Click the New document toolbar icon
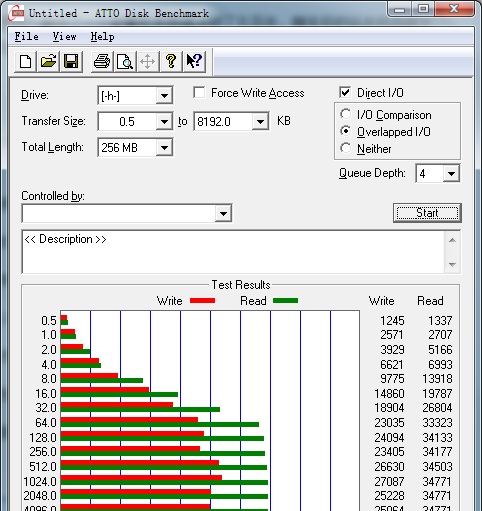482x511 pixels. coord(25,61)
